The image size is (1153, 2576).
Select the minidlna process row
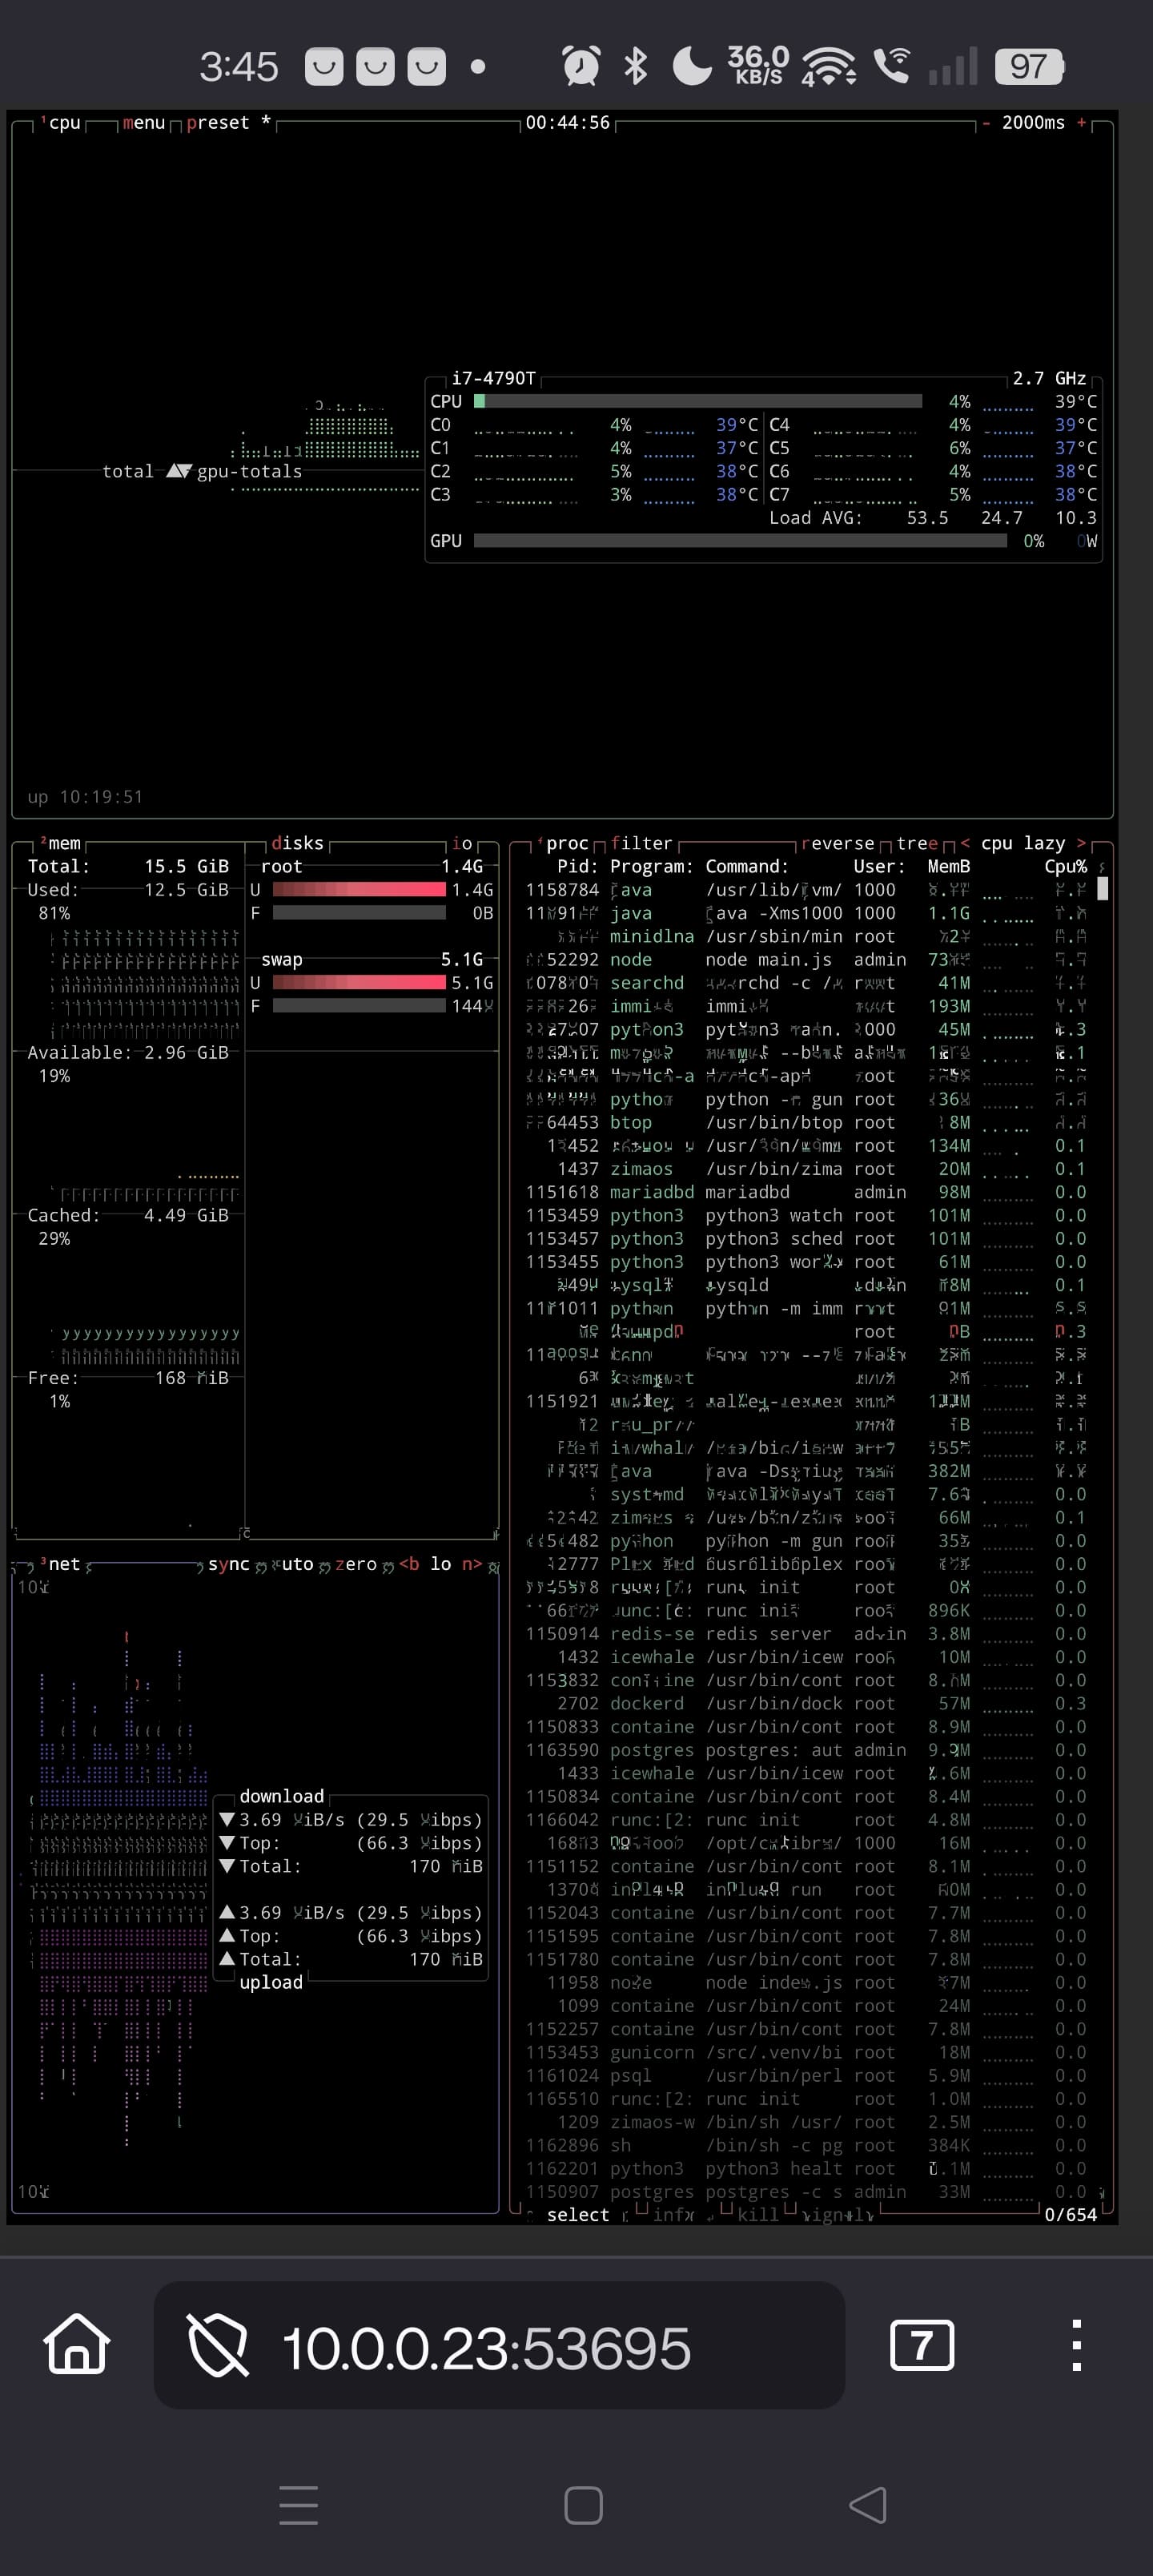tap(806, 936)
